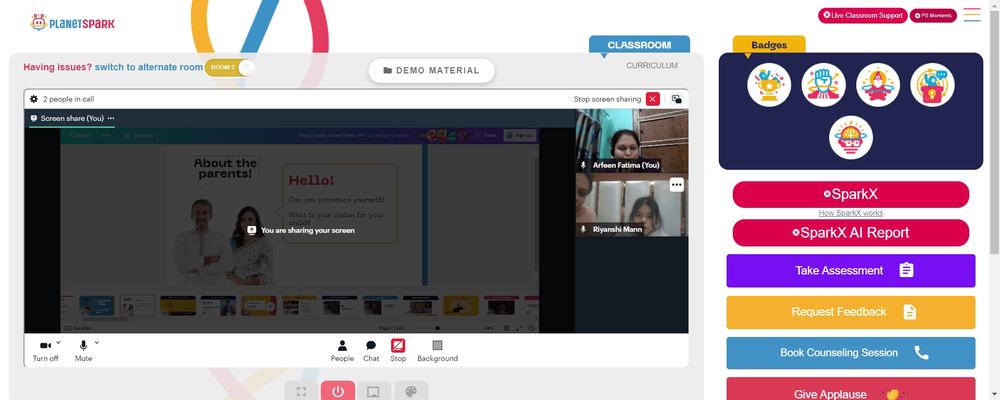Viewport: 1000px width, 400px height.
Task: Click Request Feedback button
Action: tap(851, 312)
